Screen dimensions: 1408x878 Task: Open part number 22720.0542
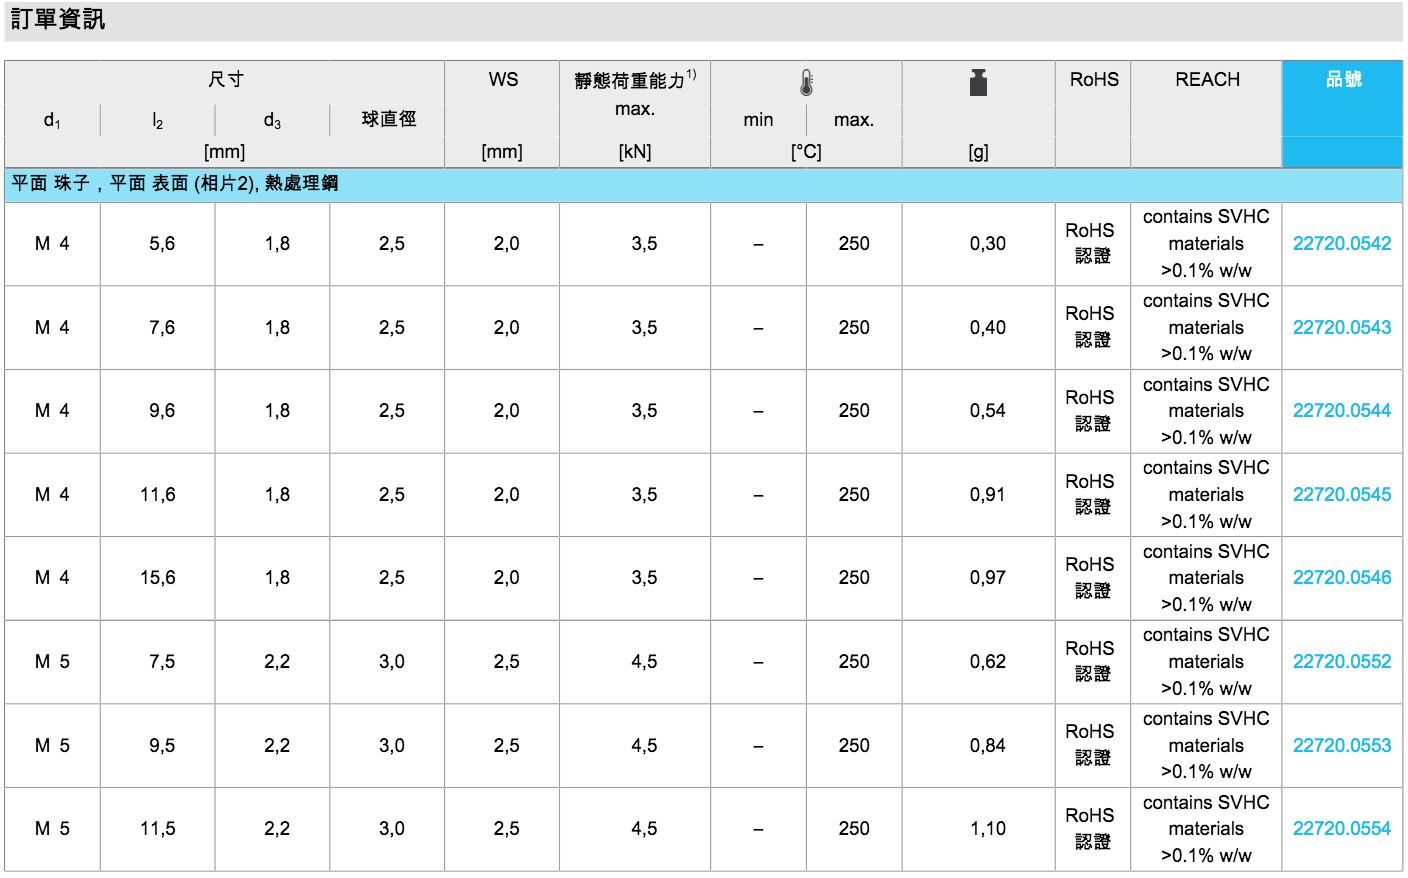1341,244
